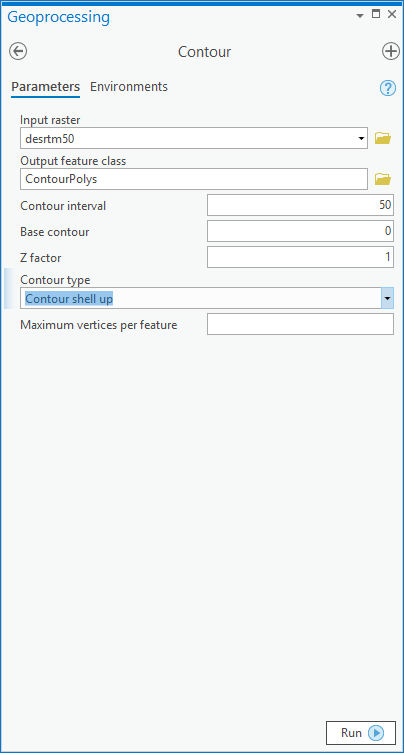Select the Parameters tab
The image size is (404, 753).
pos(46,87)
